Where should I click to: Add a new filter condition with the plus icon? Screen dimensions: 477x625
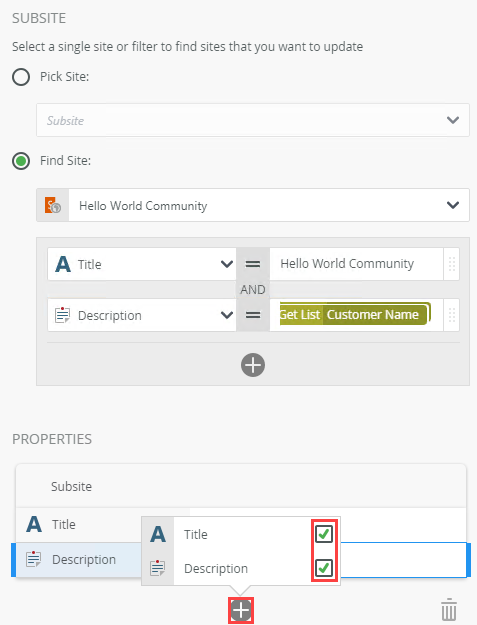[253, 365]
